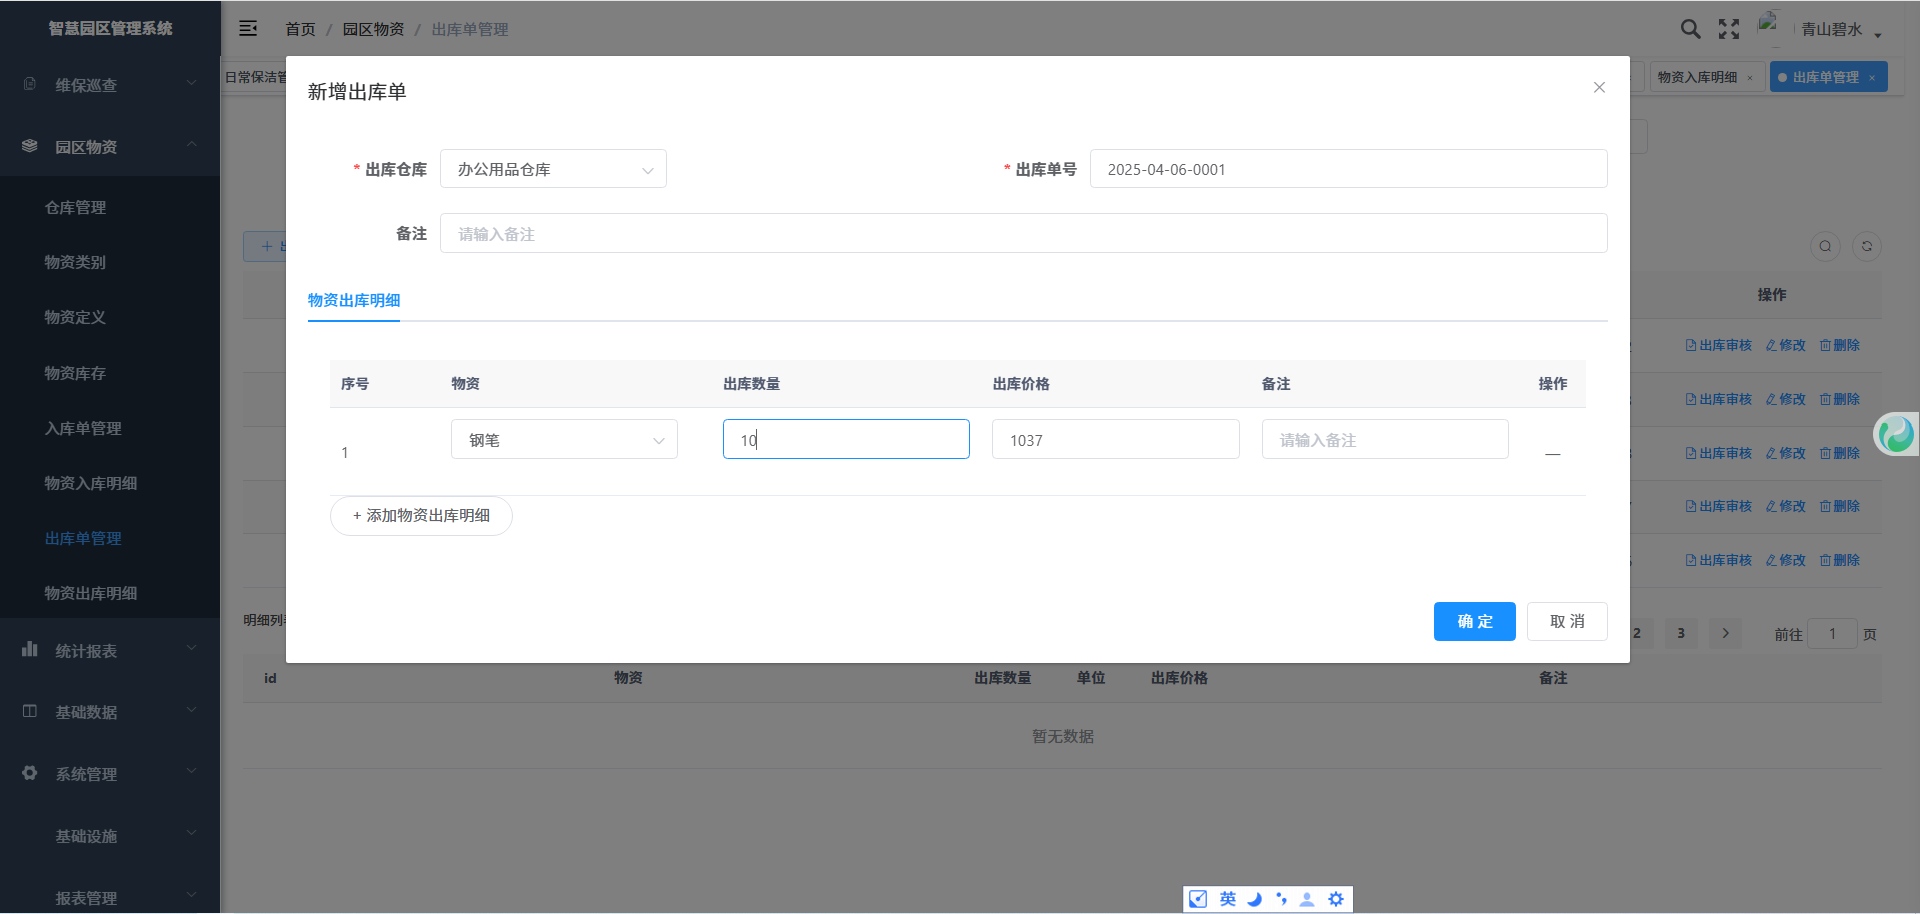Open 物资库存 in the sidebar menu
The image size is (1920, 914).
click(x=75, y=373)
